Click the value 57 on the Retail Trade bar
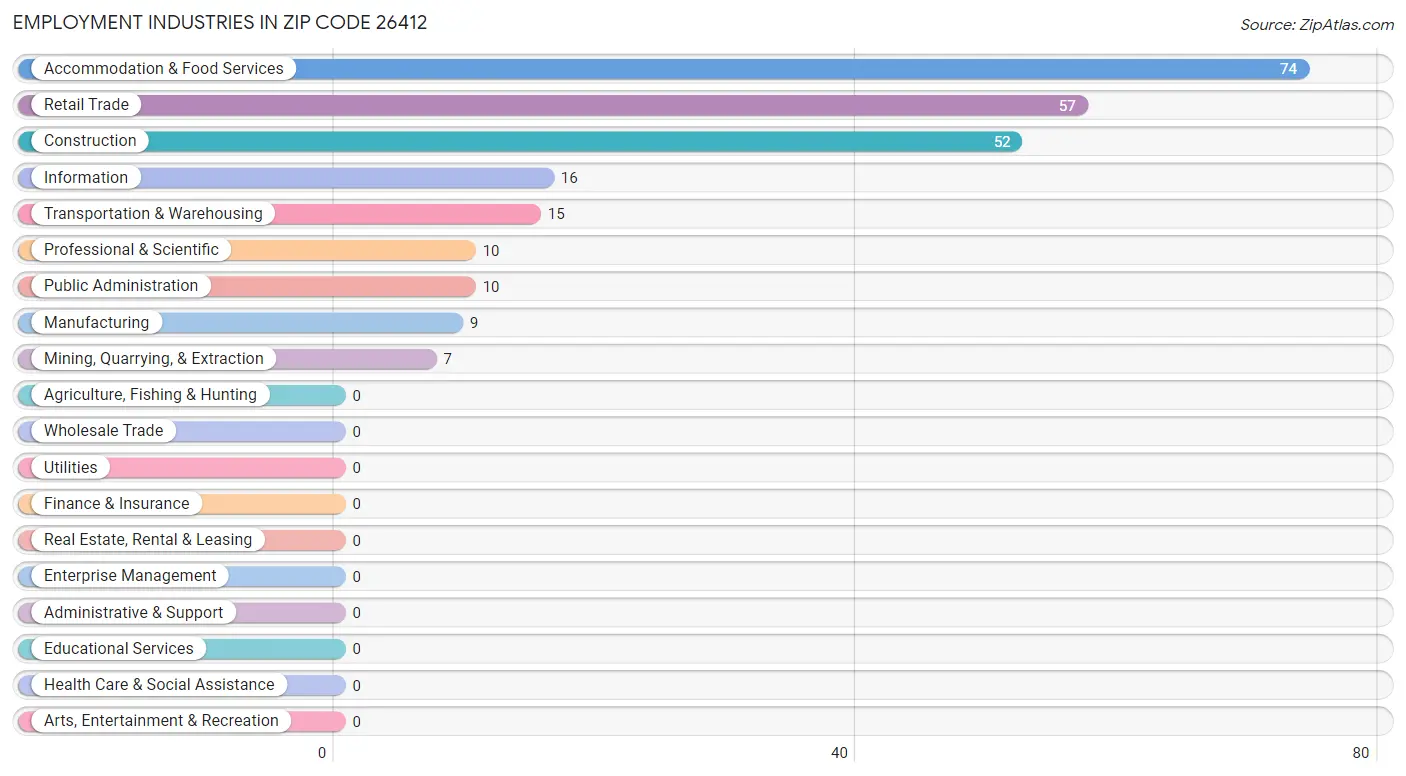 click(x=1067, y=105)
